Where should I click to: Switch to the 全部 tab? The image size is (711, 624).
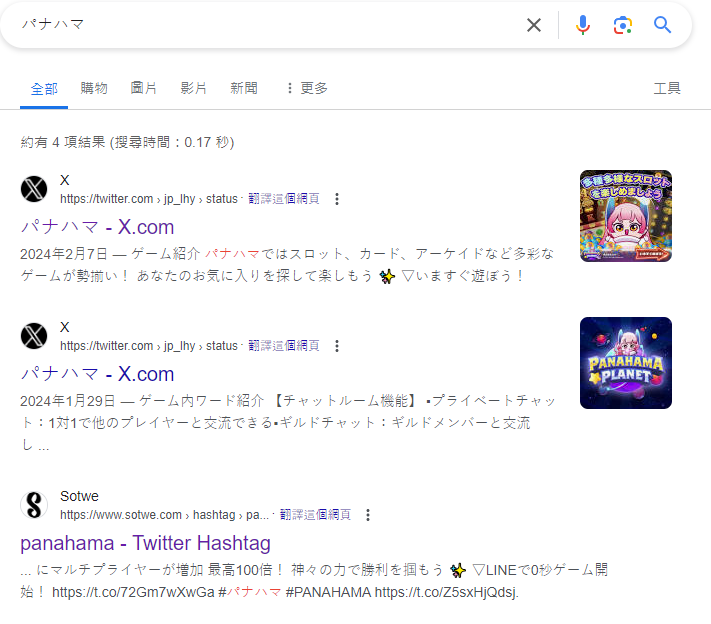(x=44, y=88)
